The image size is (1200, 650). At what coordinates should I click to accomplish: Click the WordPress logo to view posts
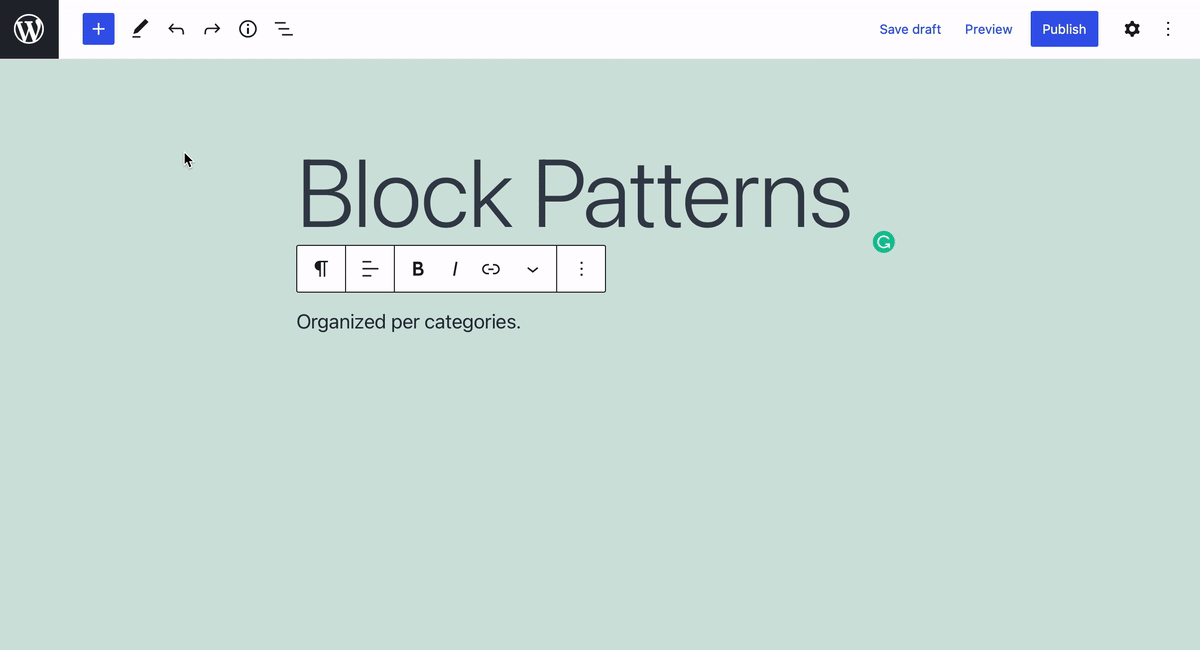(29, 29)
